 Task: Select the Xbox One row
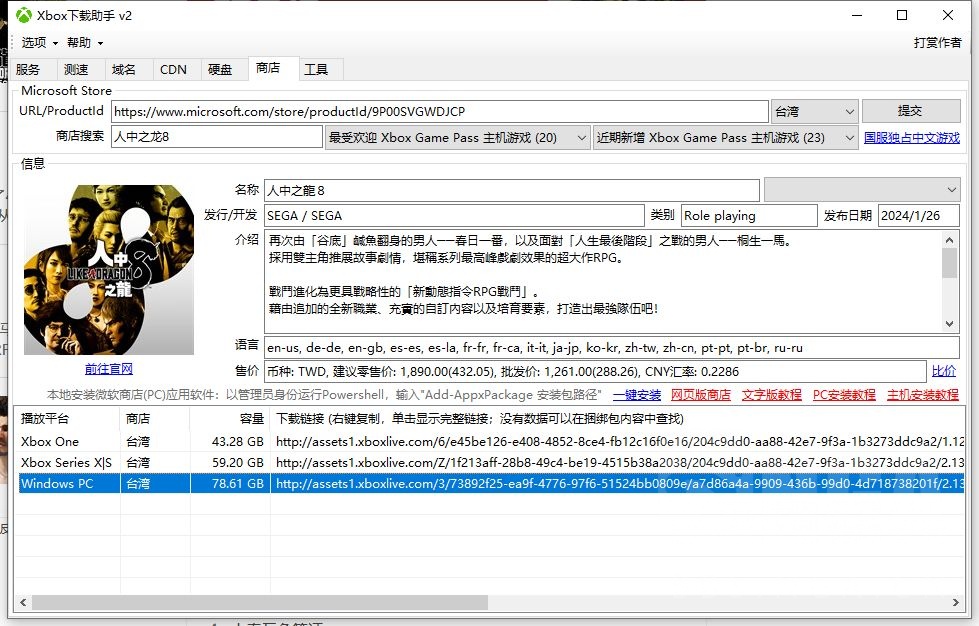492,442
